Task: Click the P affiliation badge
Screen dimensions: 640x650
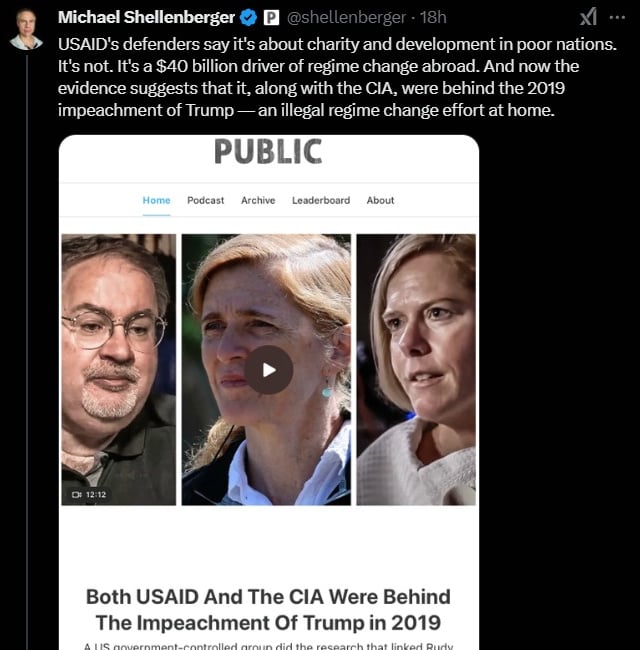Action: (x=272, y=17)
